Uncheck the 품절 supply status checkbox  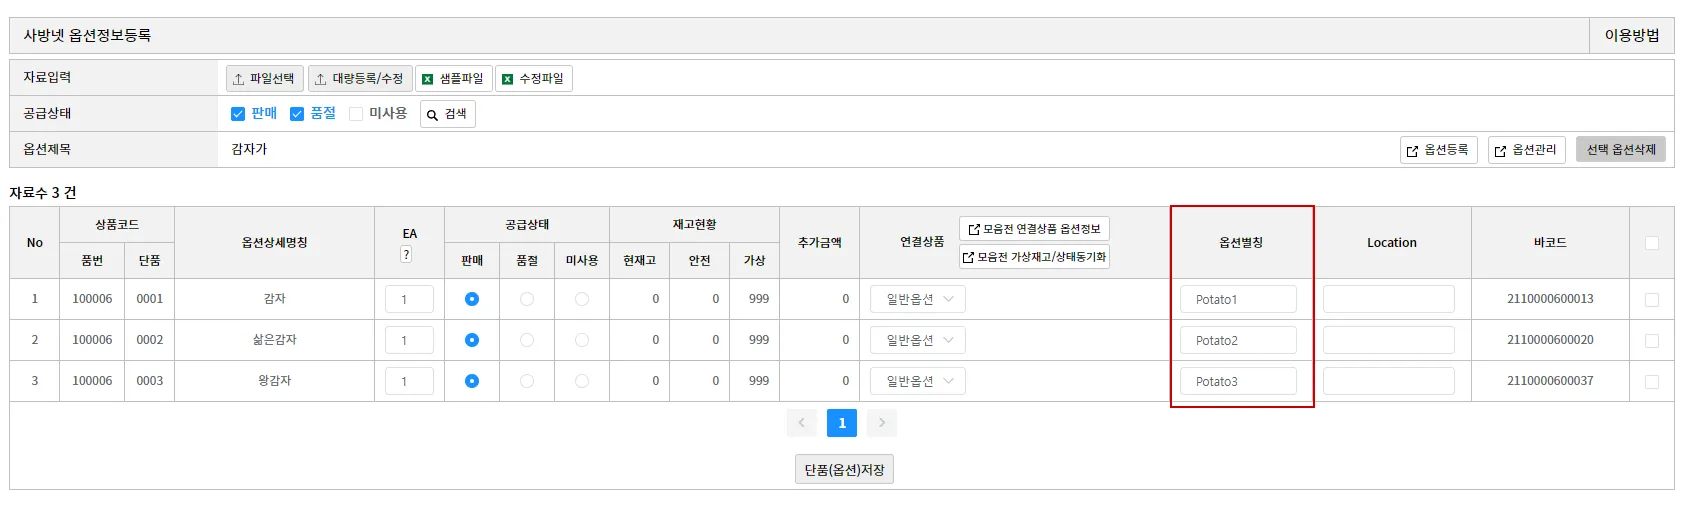(297, 114)
